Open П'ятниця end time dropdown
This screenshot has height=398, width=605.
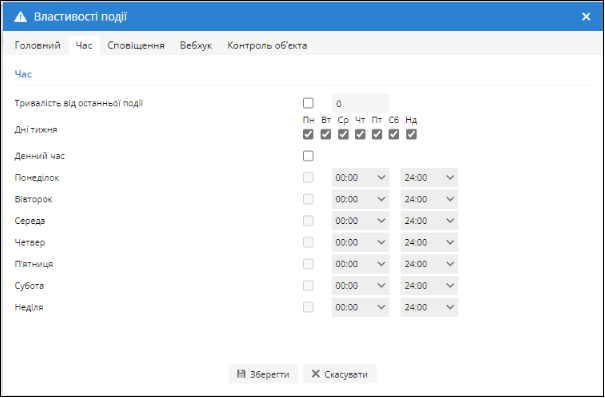point(429,264)
